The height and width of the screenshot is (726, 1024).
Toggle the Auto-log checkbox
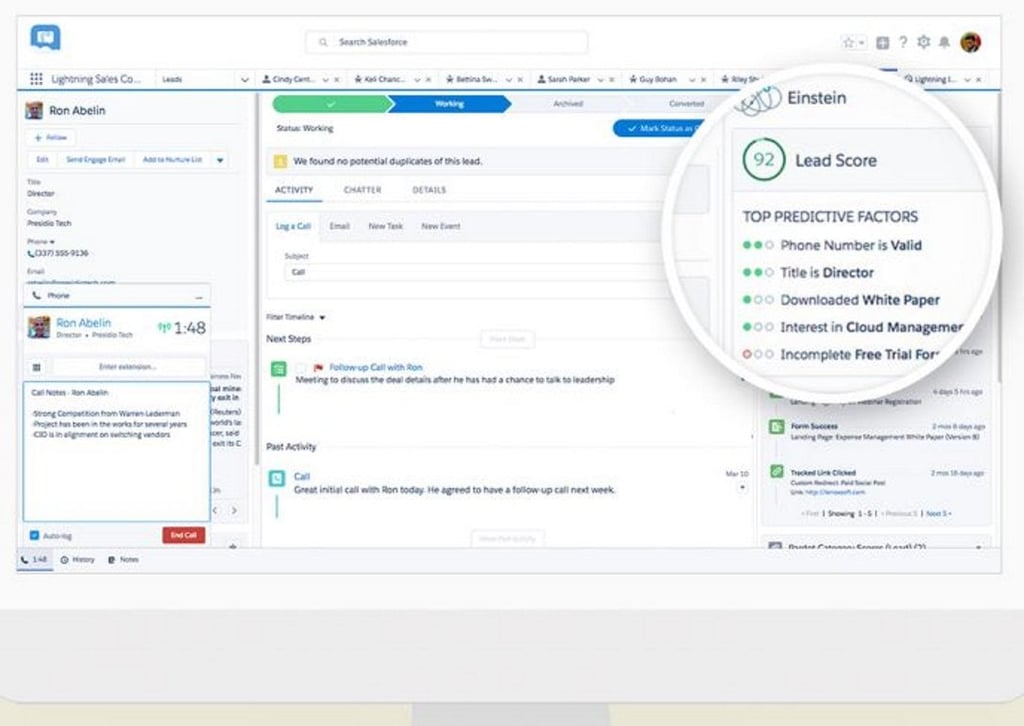tap(34, 535)
